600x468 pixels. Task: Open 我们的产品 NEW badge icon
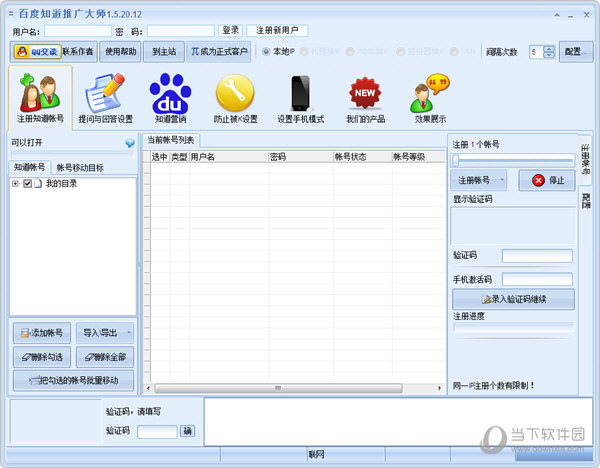tap(365, 98)
